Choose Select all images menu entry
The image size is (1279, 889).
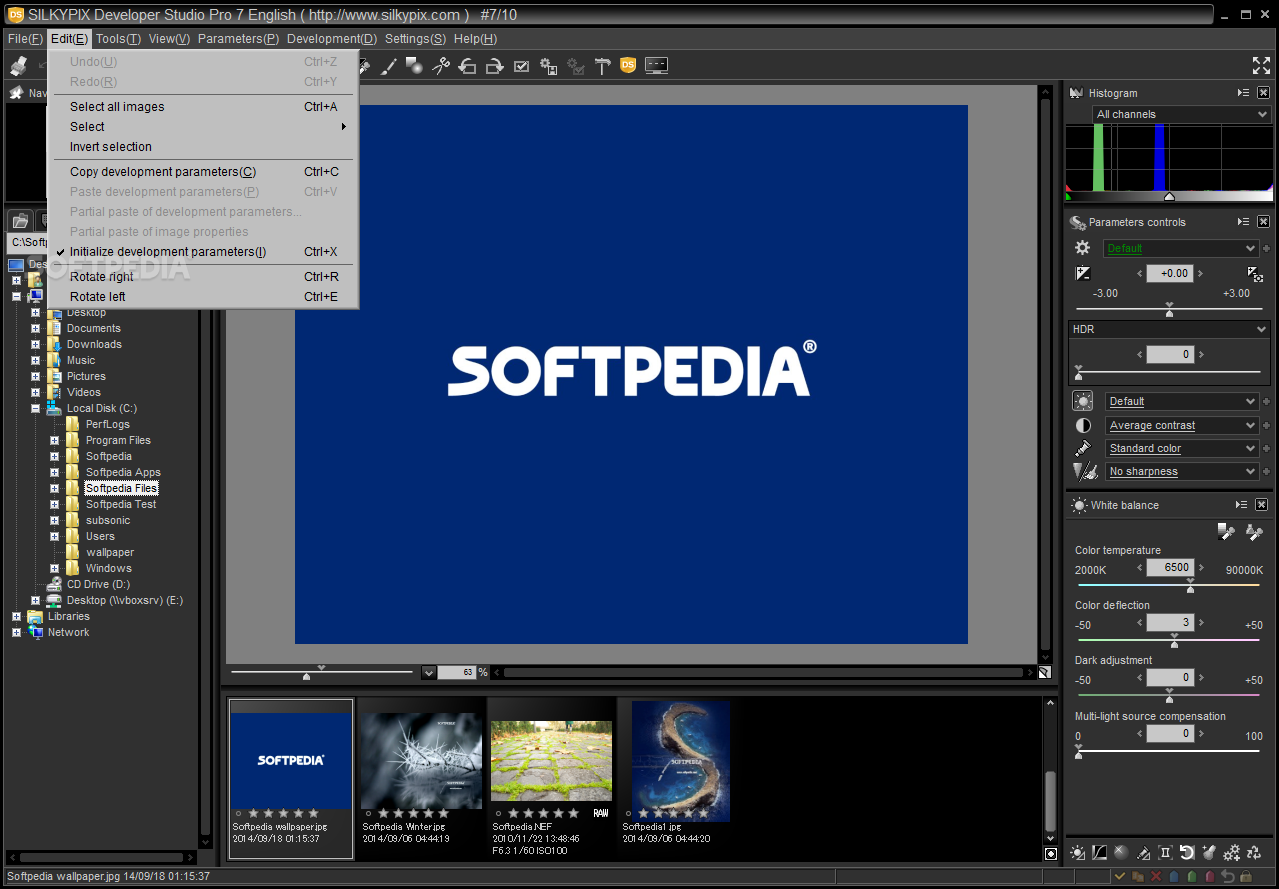click(203, 107)
